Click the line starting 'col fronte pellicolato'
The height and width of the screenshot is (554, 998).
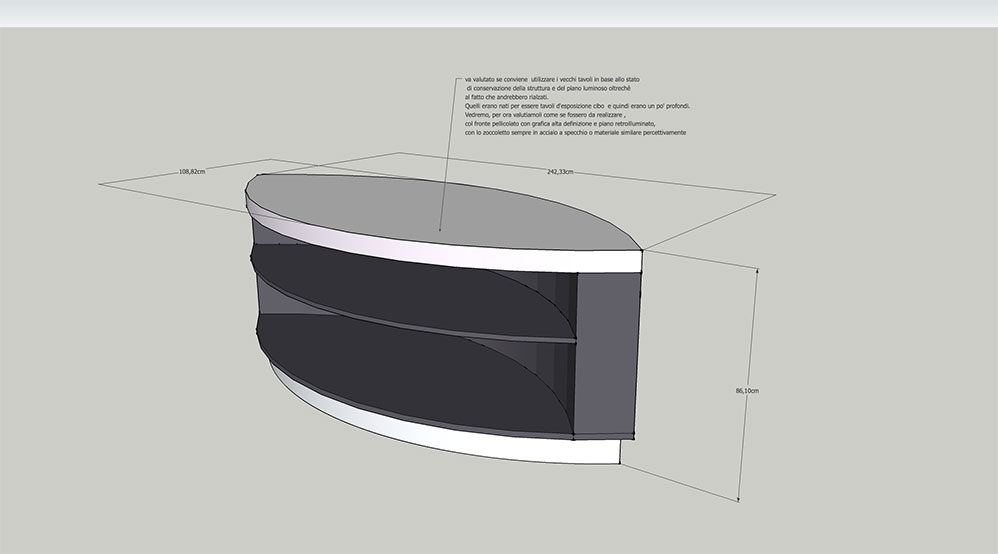pos(560,124)
